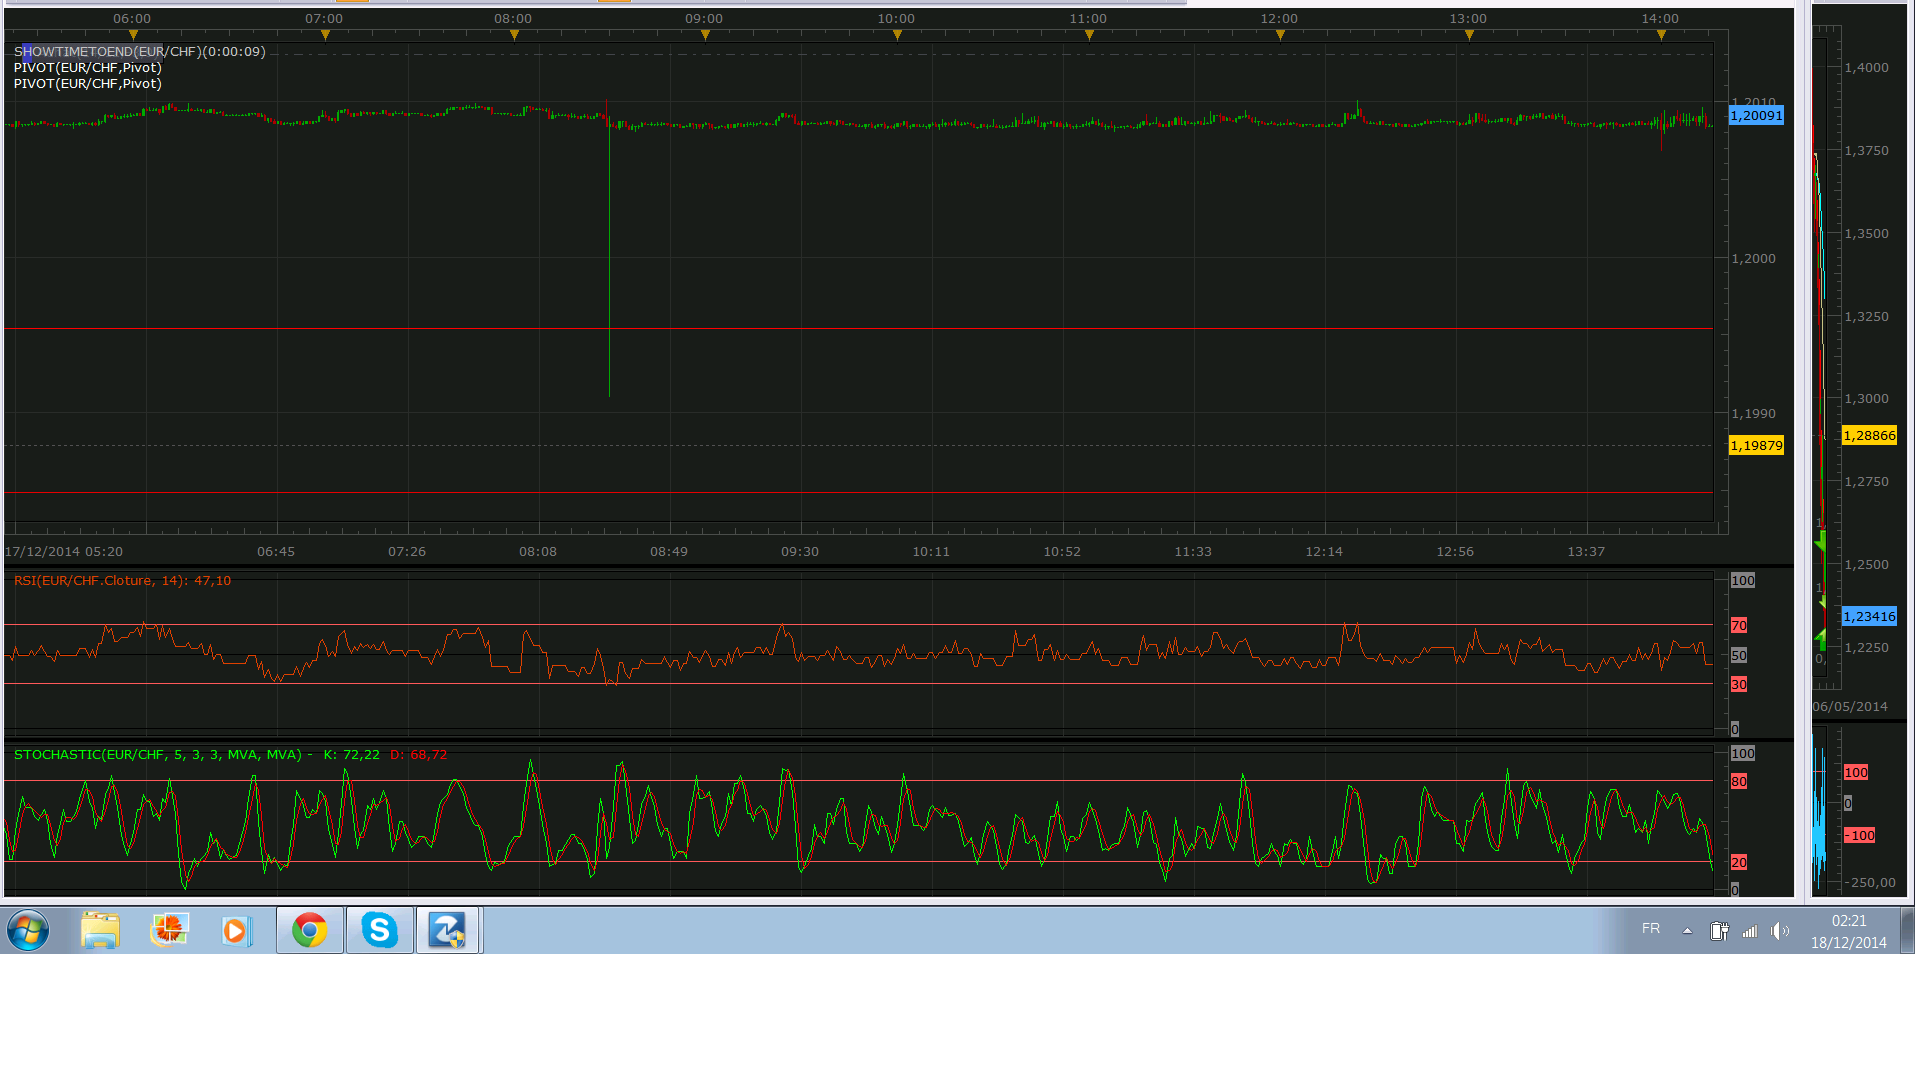Open Google Chrome from the taskbar

(310, 931)
